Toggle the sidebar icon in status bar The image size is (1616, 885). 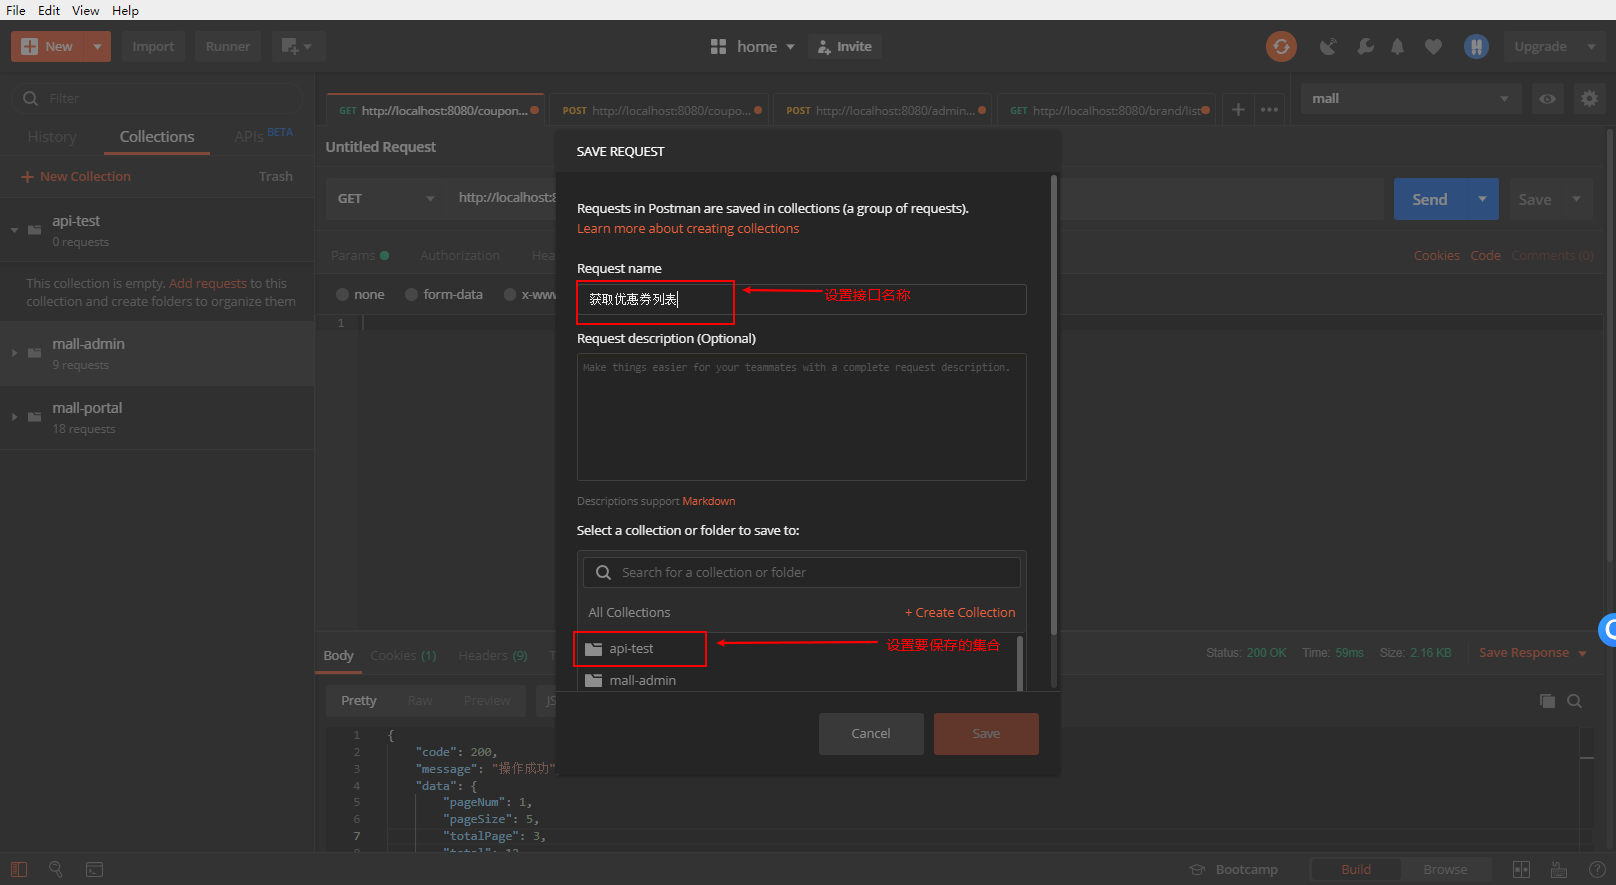(19, 869)
